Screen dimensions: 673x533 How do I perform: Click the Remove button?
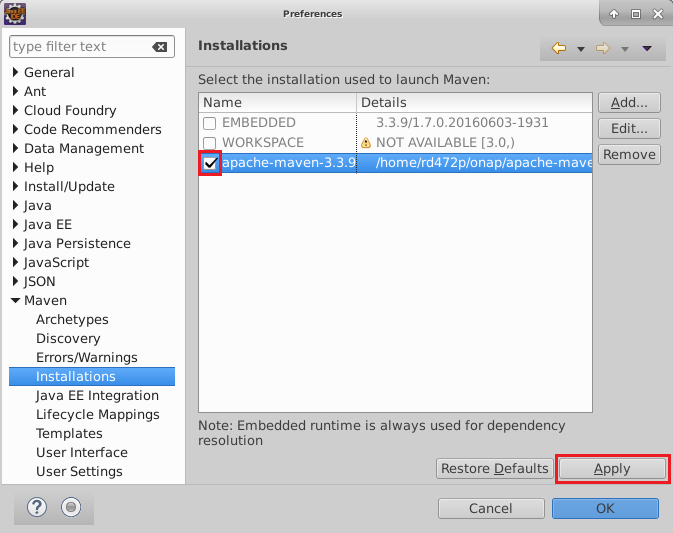(629, 154)
